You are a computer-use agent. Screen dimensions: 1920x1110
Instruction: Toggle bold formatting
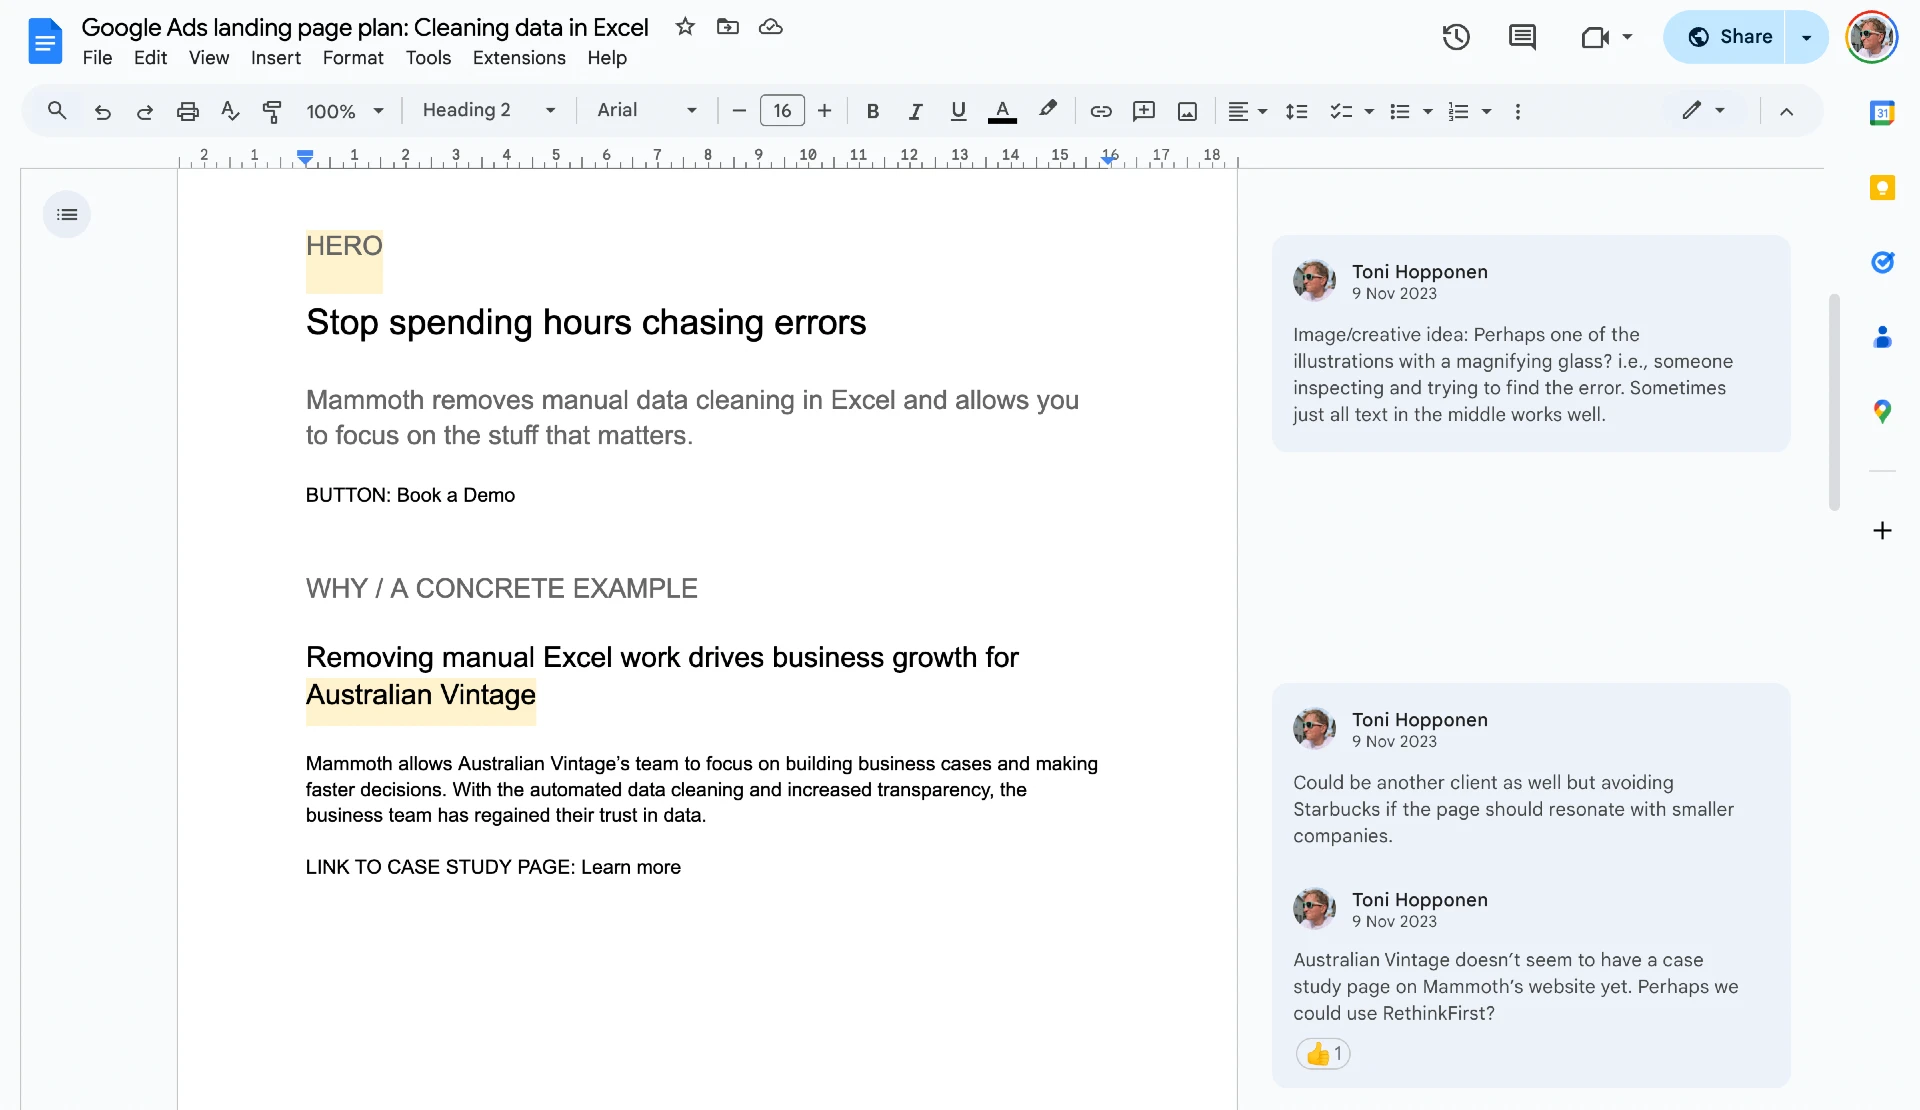point(872,111)
